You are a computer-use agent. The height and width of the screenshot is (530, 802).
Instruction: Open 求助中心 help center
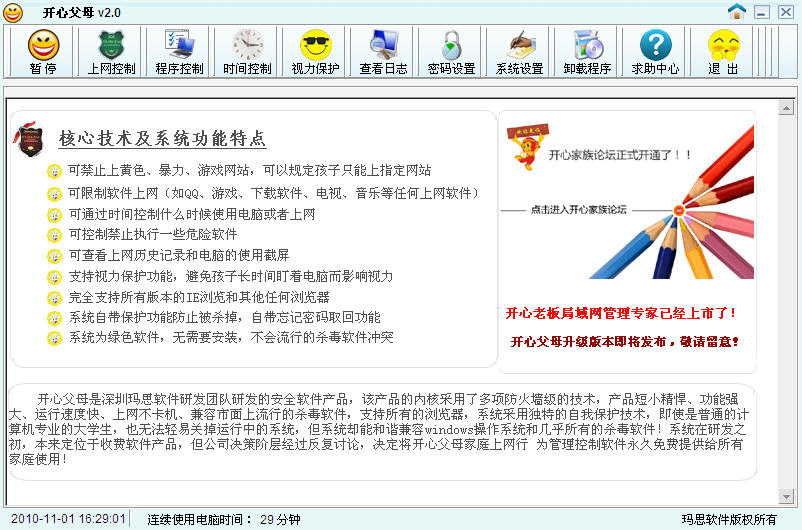click(x=655, y=47)
